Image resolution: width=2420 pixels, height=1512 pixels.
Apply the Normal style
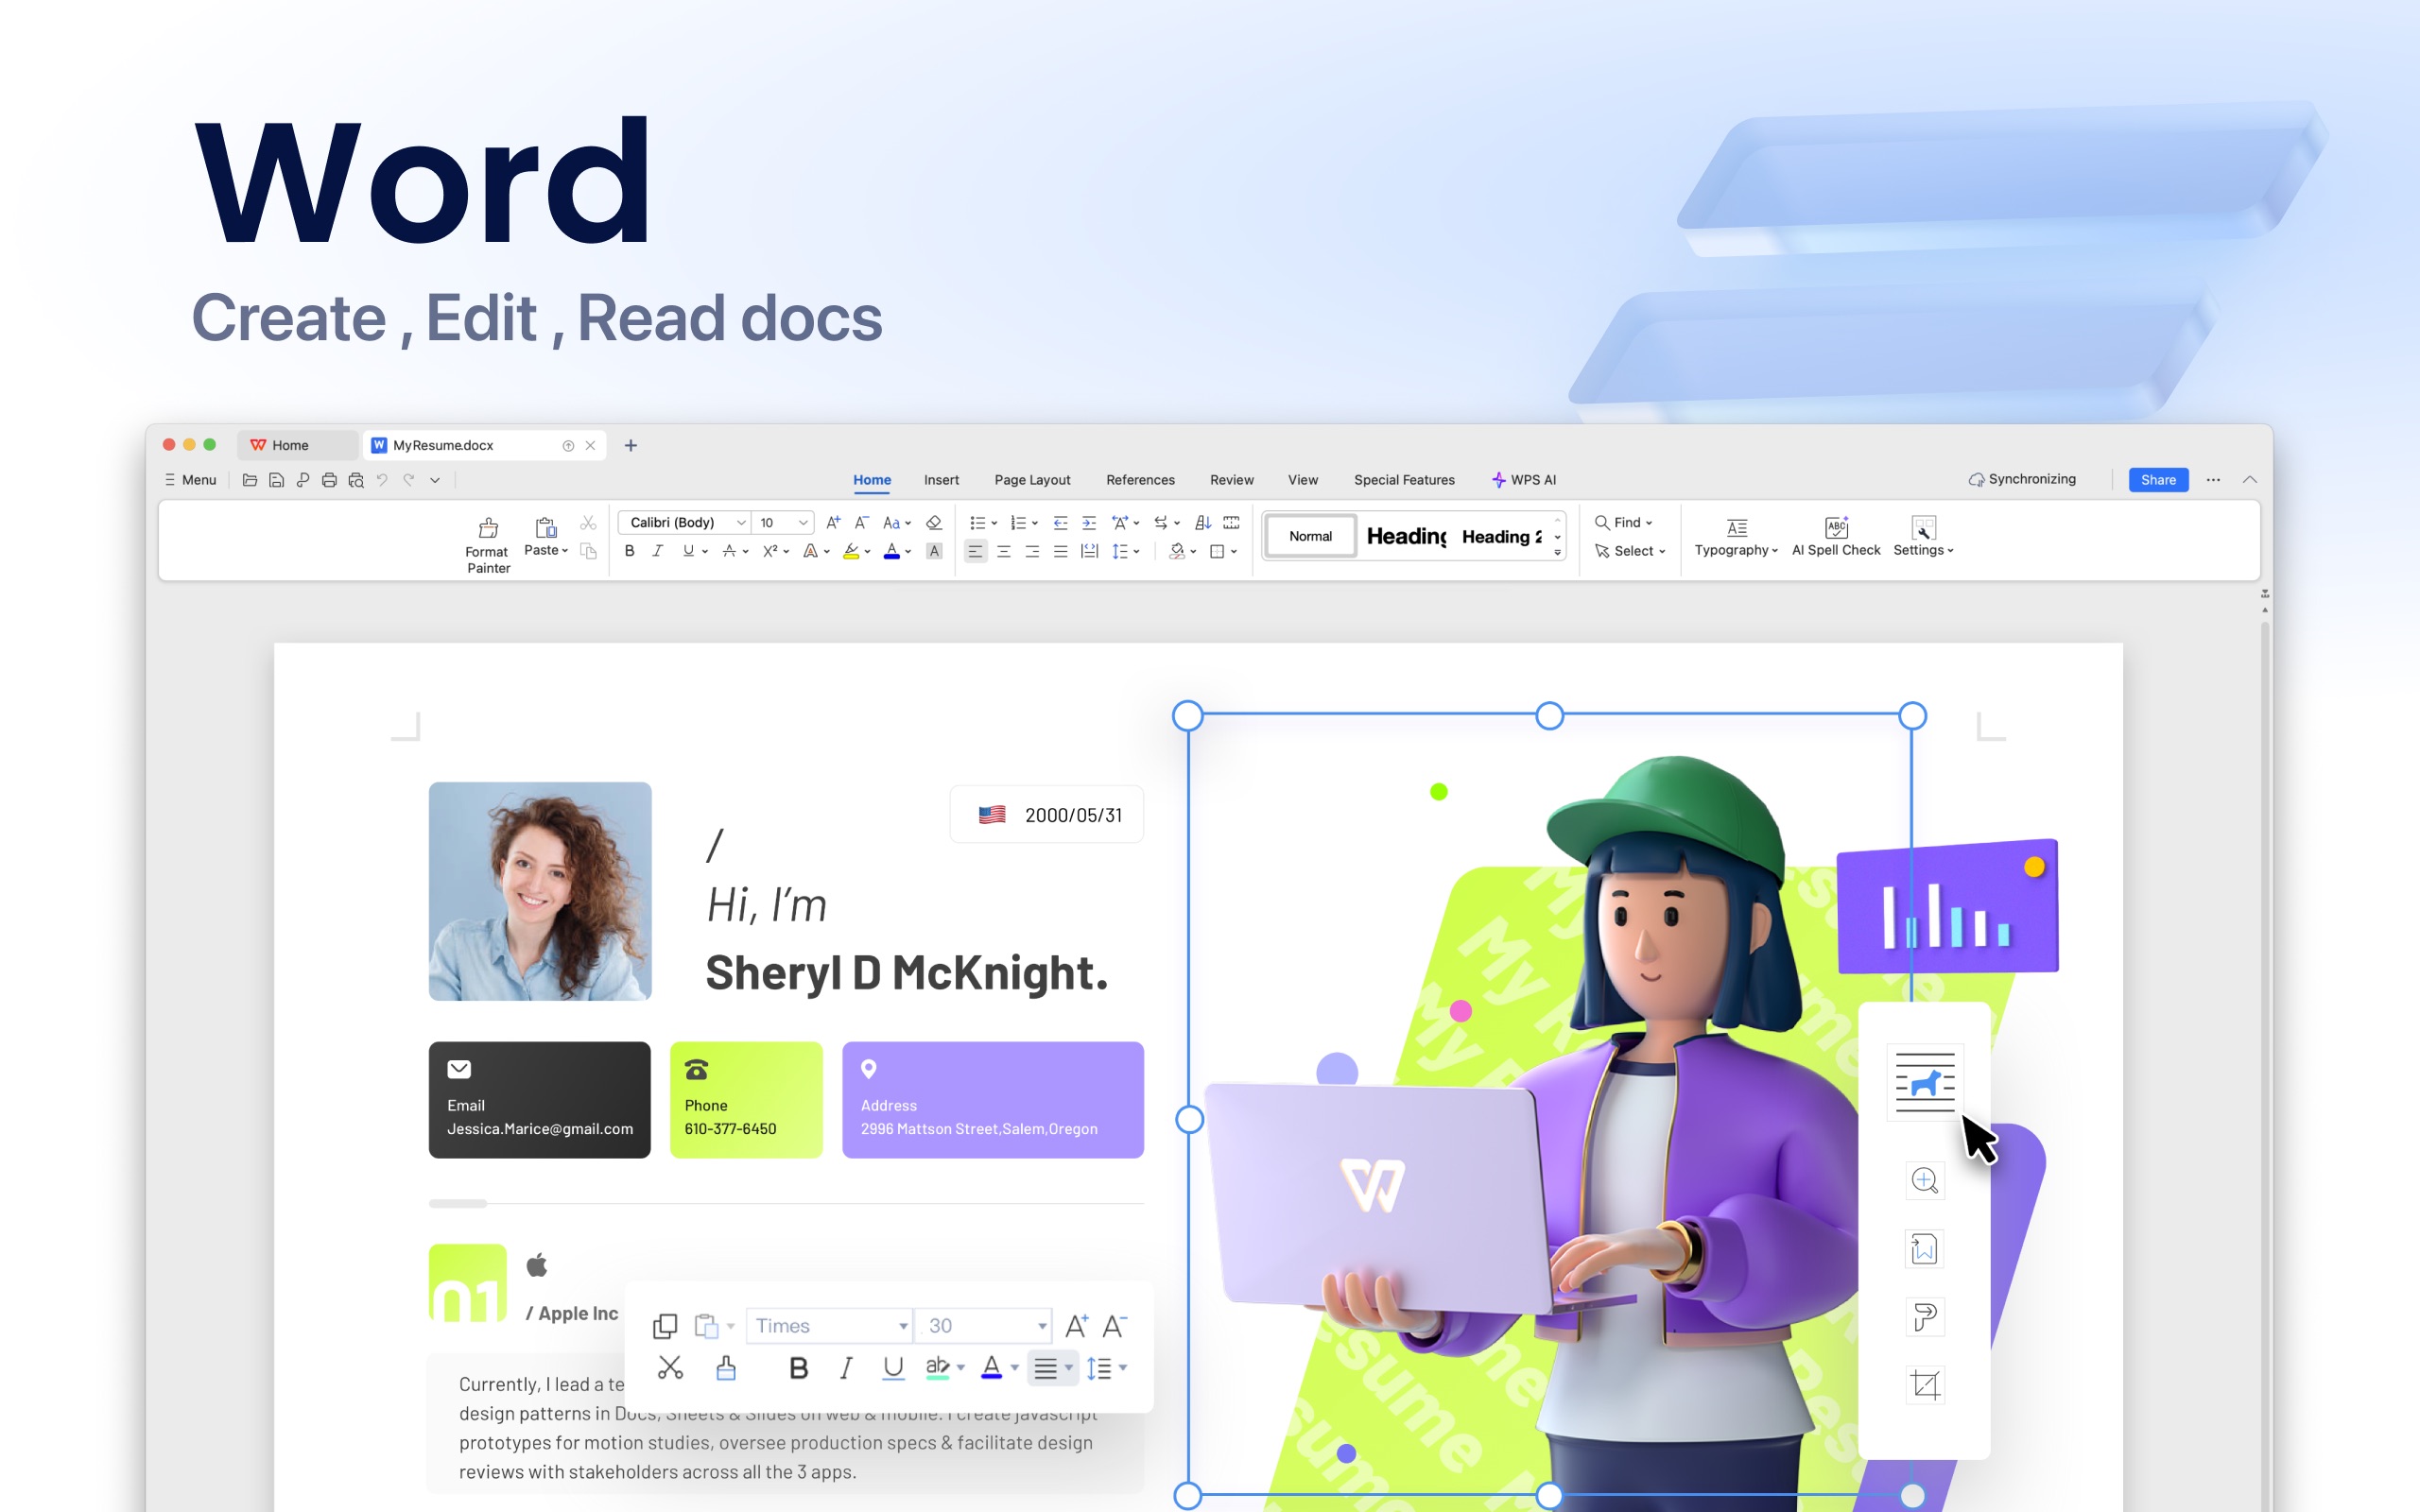pos(1310,537)
